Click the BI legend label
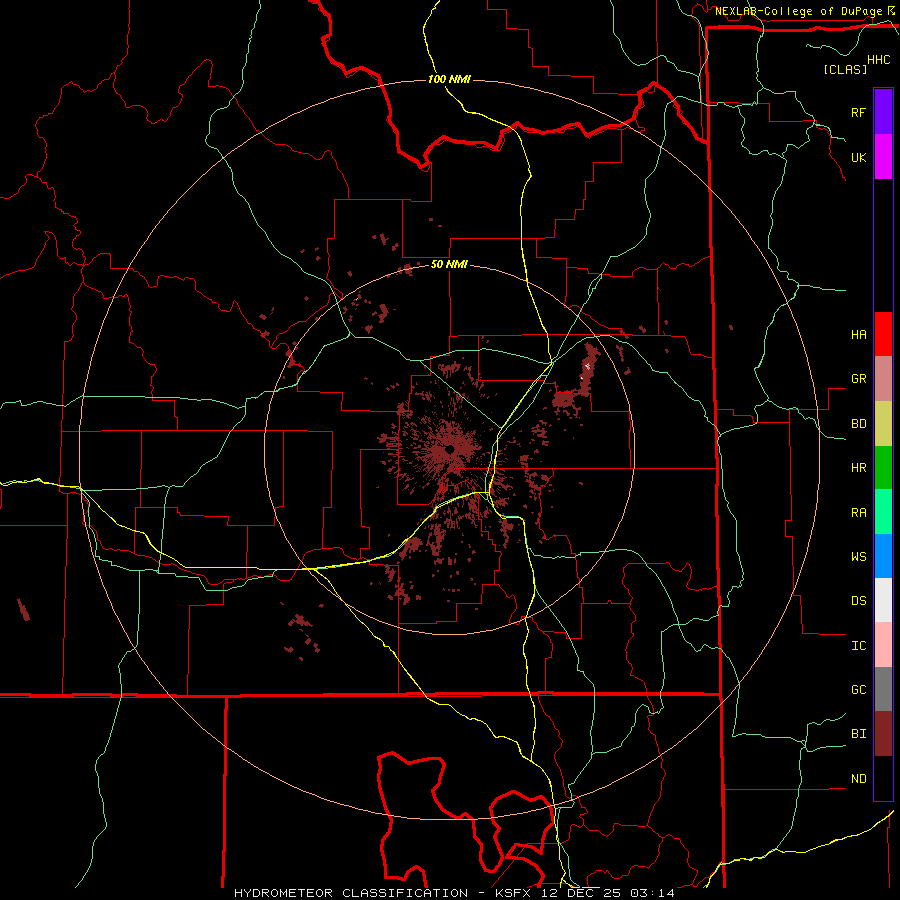This screenshot has width=900, height=900. pyautogui.click(x=858, y=734)
